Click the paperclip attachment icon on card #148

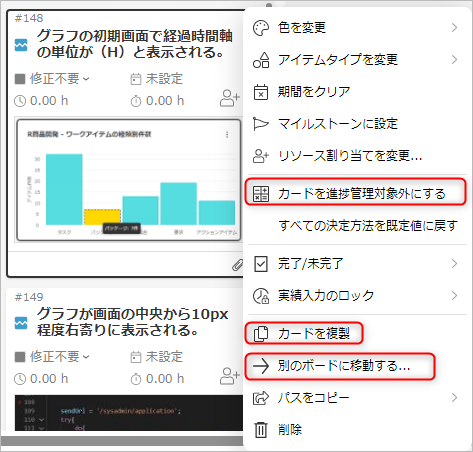click(237, 265)
